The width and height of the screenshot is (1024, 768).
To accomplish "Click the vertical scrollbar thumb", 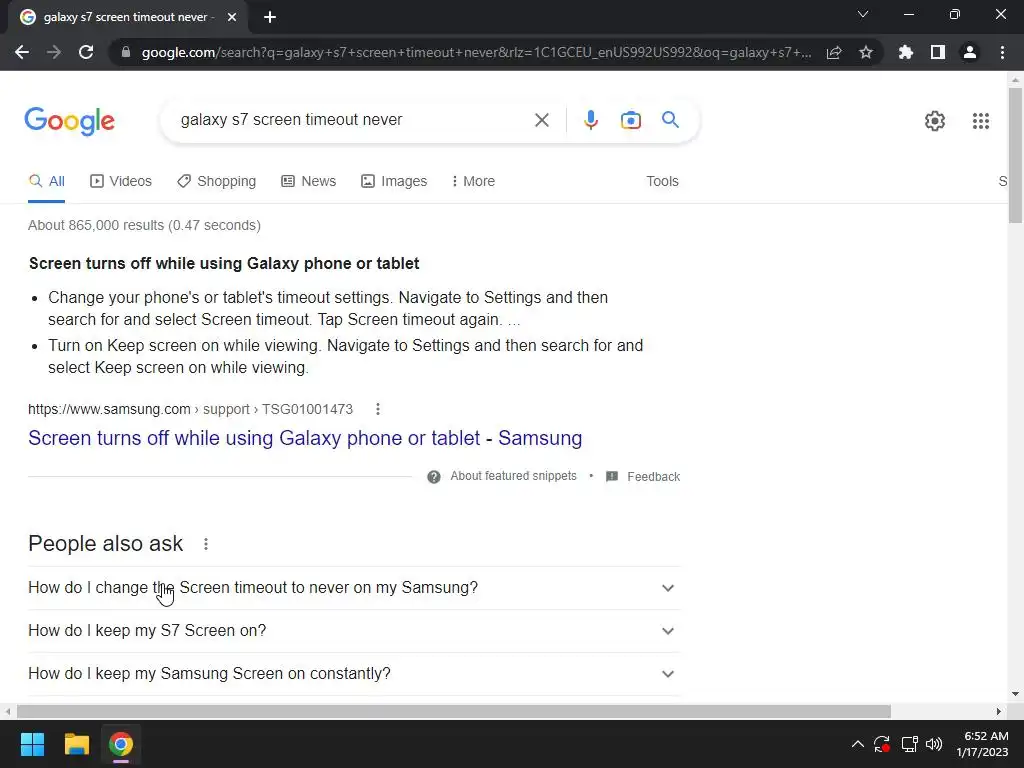I will 1015,155.
